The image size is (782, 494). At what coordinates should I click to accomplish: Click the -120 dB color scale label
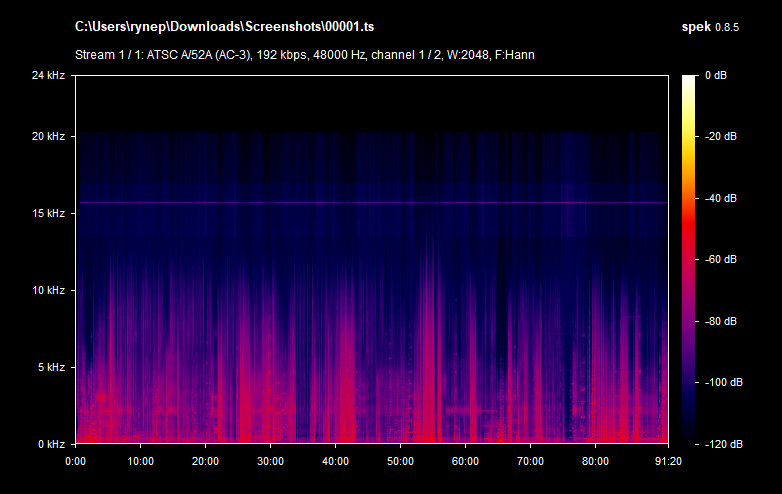click(x=723, y=444)
